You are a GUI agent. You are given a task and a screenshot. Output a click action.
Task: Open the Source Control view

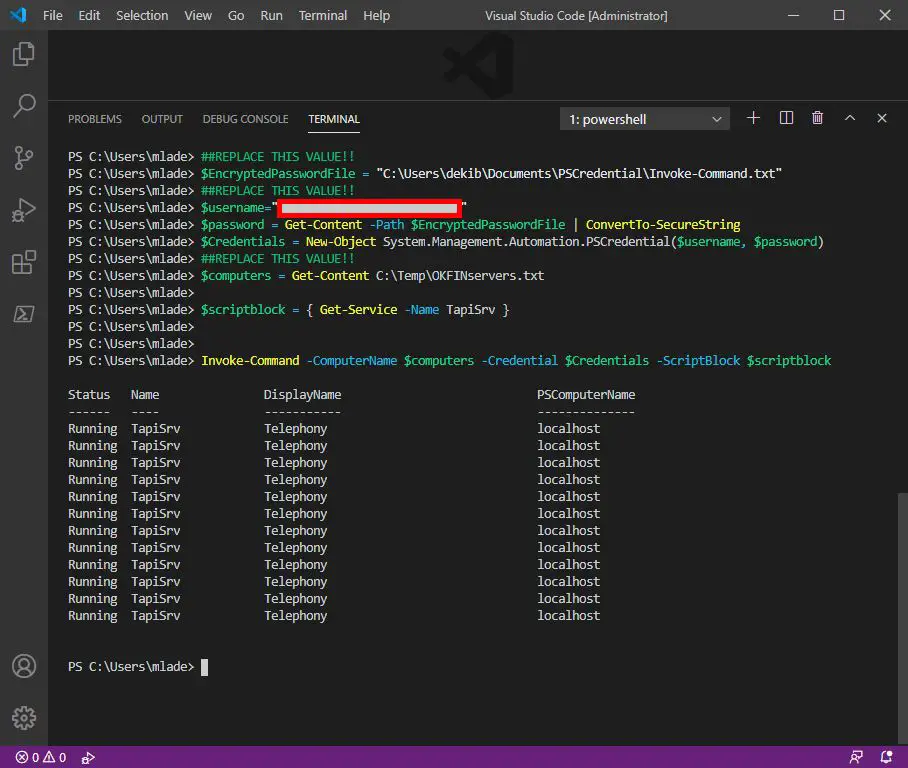click(x=24, y=158)
